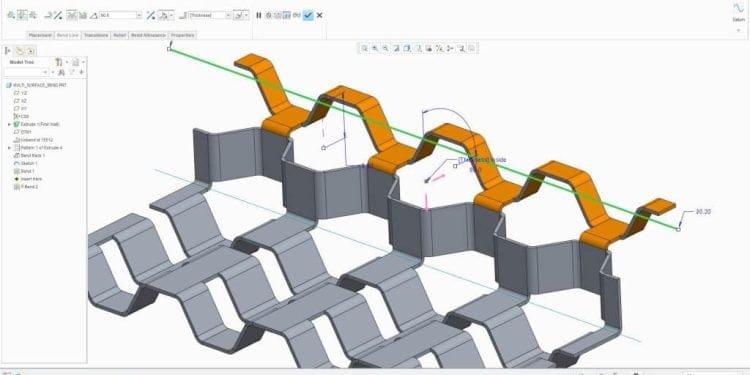Open Model Tree show options dropdown

(78, 62)
